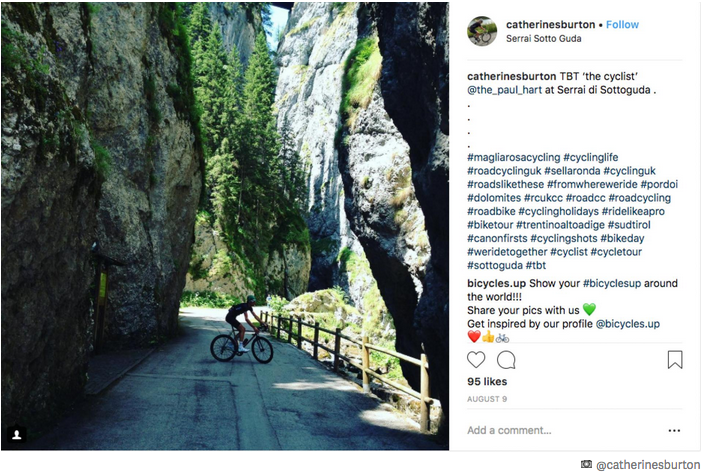Like the post with the heart icon
Screen dimensions: 703x475
click(x=477, y=360)
